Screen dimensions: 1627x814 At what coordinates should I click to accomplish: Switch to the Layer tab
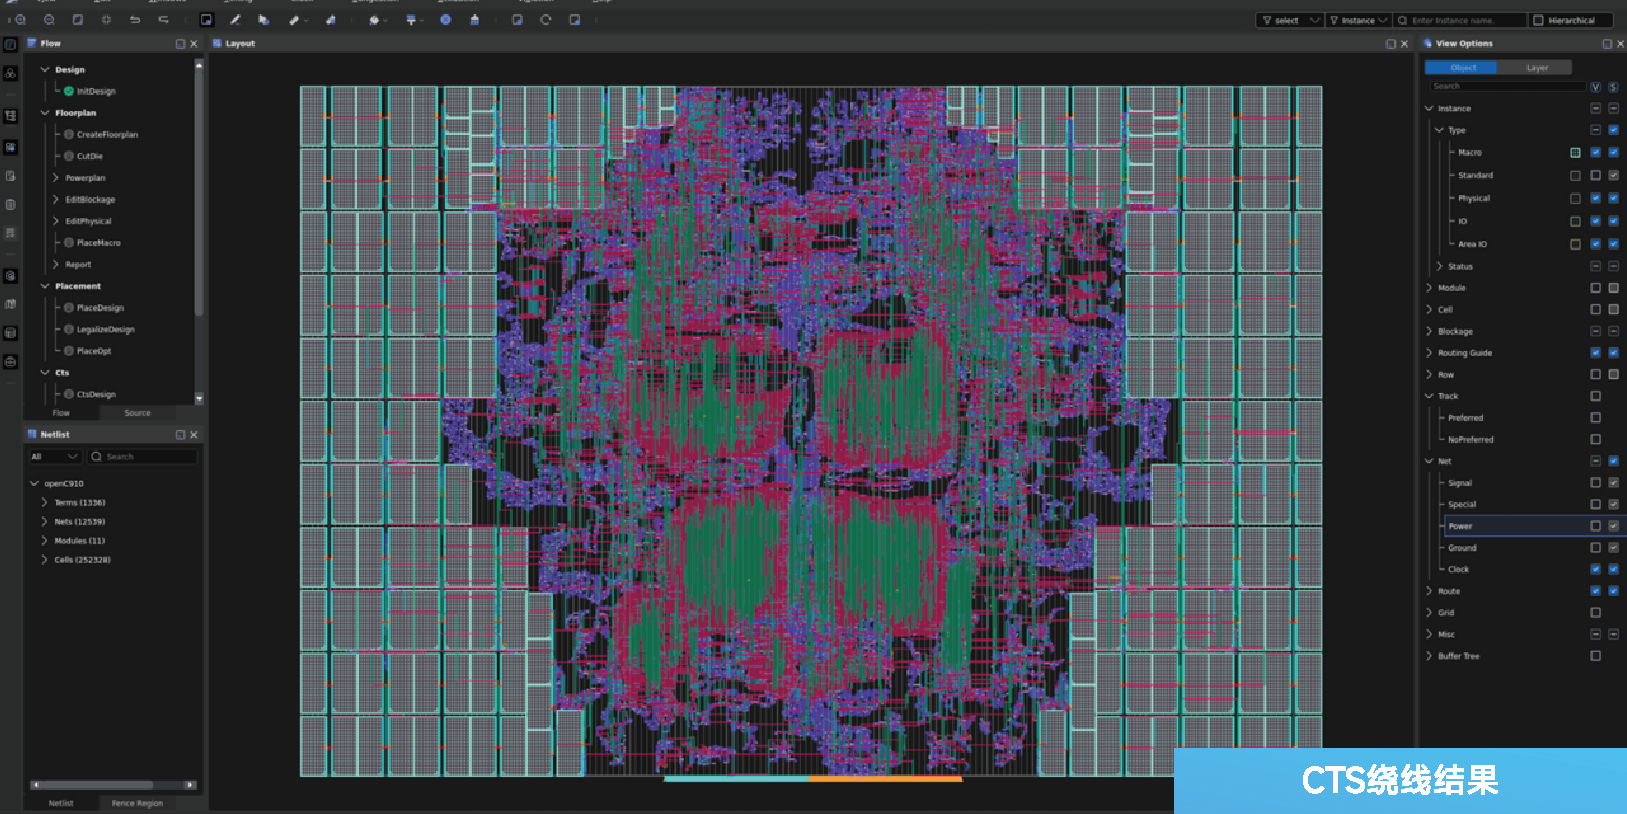tap(1536, 68)
